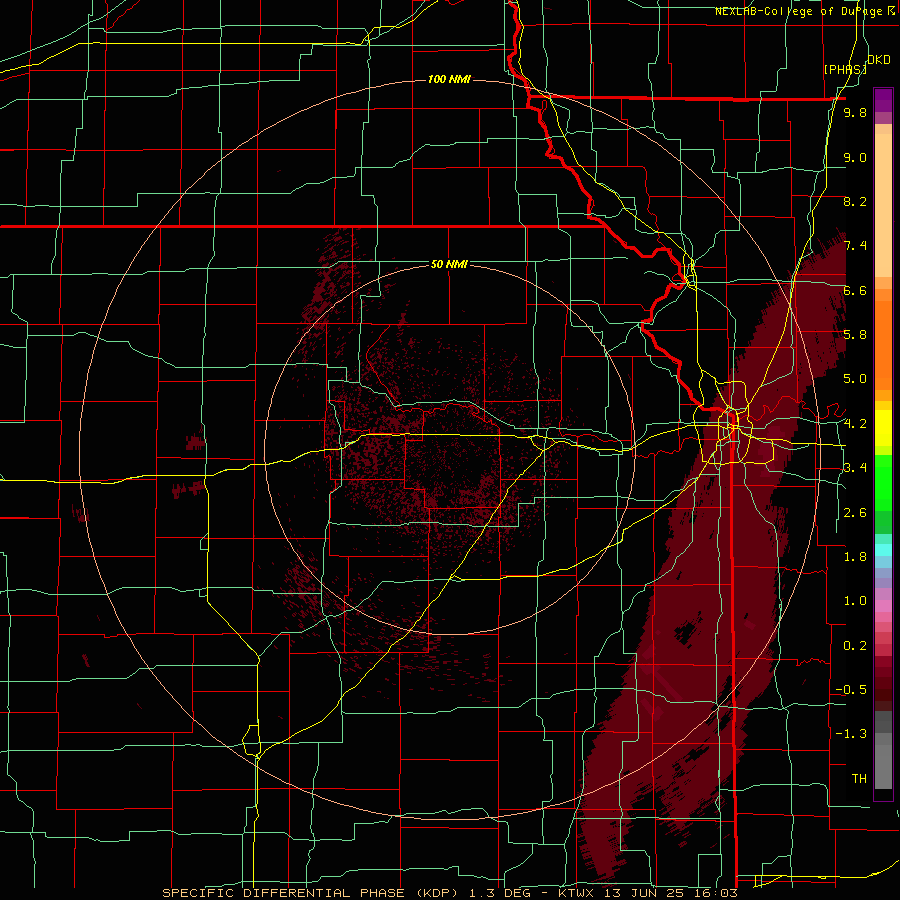The width and height of the screenshot is (900, 900).
Task: Click the 16:03 time in the caption
Action: (x=715, y=893)
